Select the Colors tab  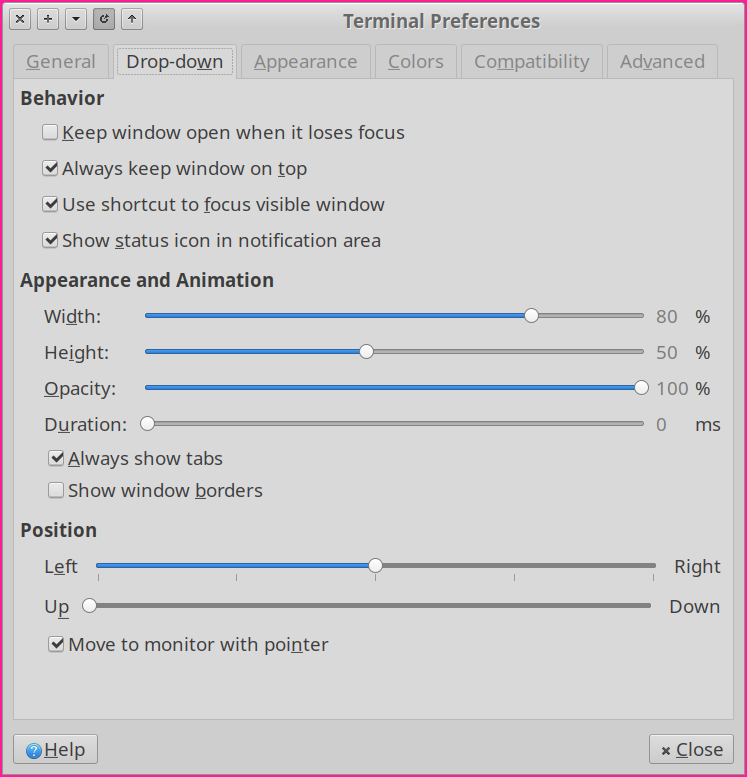415,61
